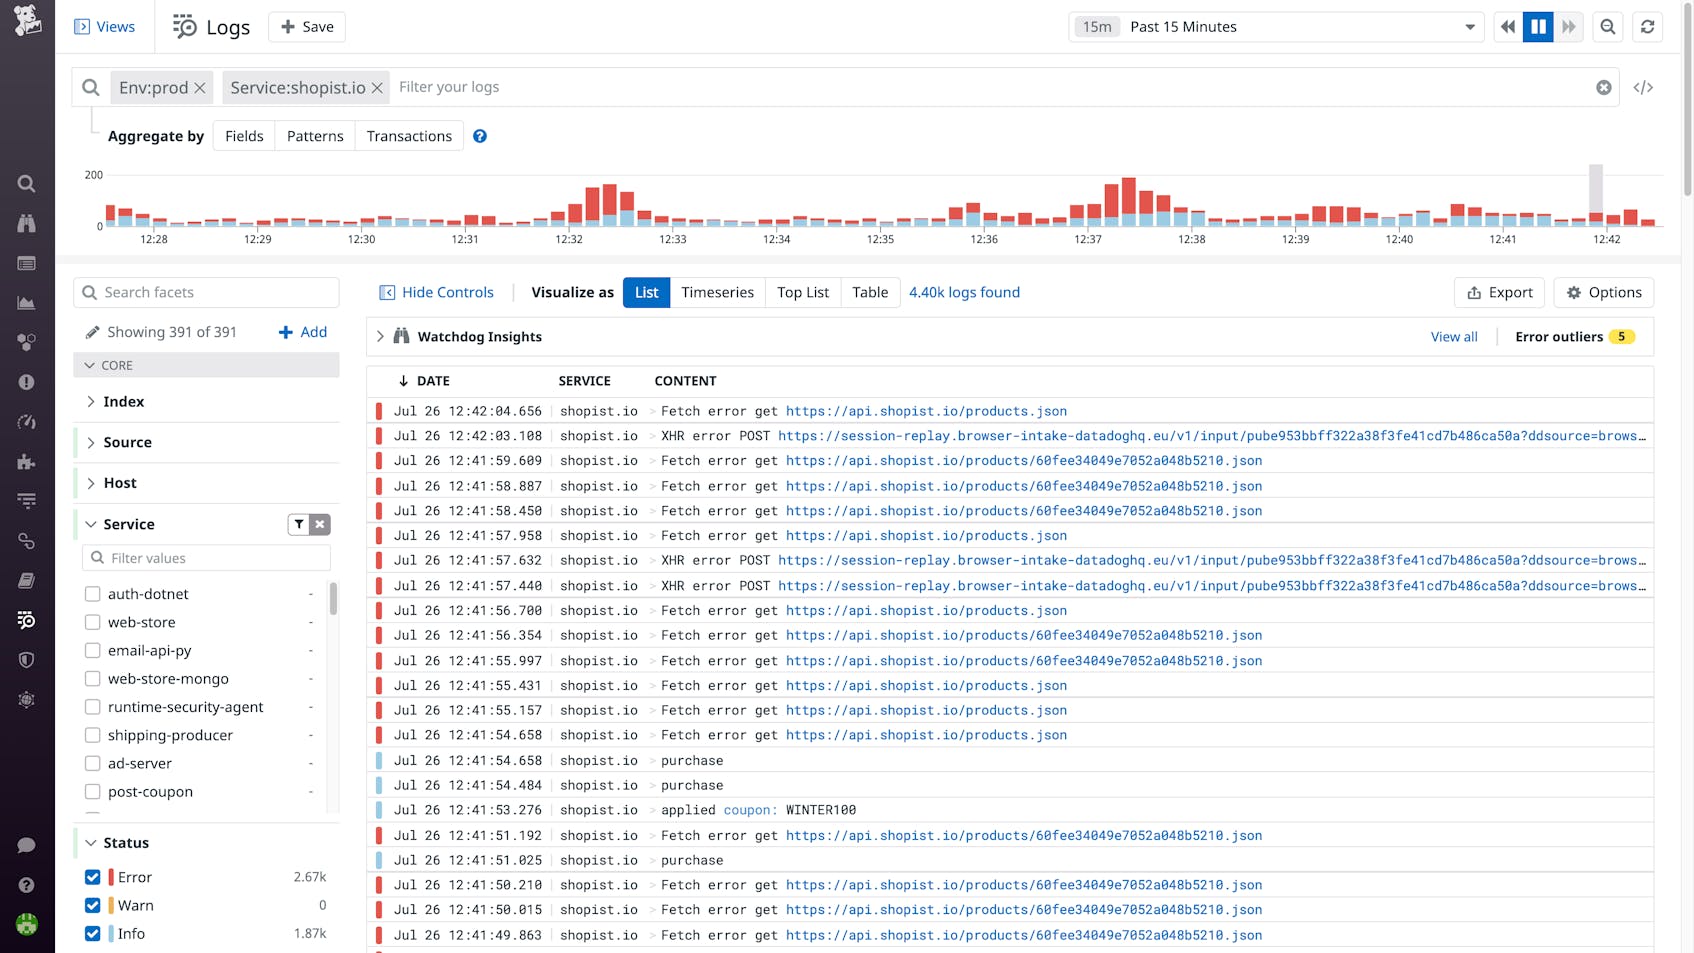Image resolution: width=1694 pixels, height=953 pixels.
Task: Select the Logs icon in the left sidebar
Action: click(x=26, y=620)
